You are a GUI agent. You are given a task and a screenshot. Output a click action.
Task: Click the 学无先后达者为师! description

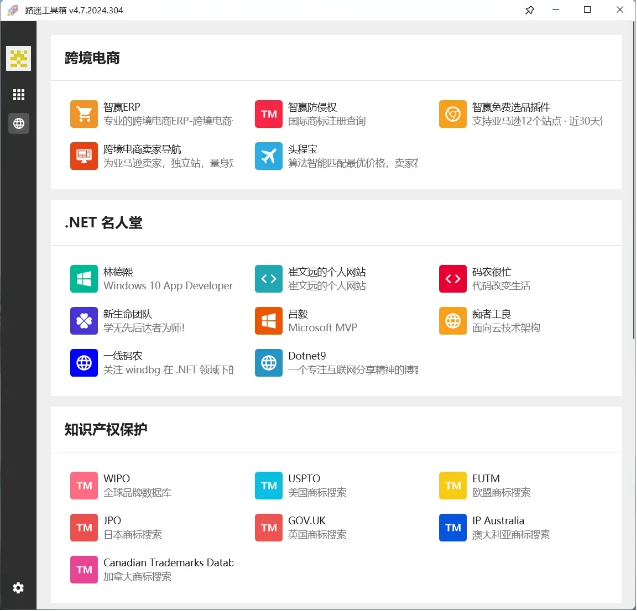click(x=144, y=328)
